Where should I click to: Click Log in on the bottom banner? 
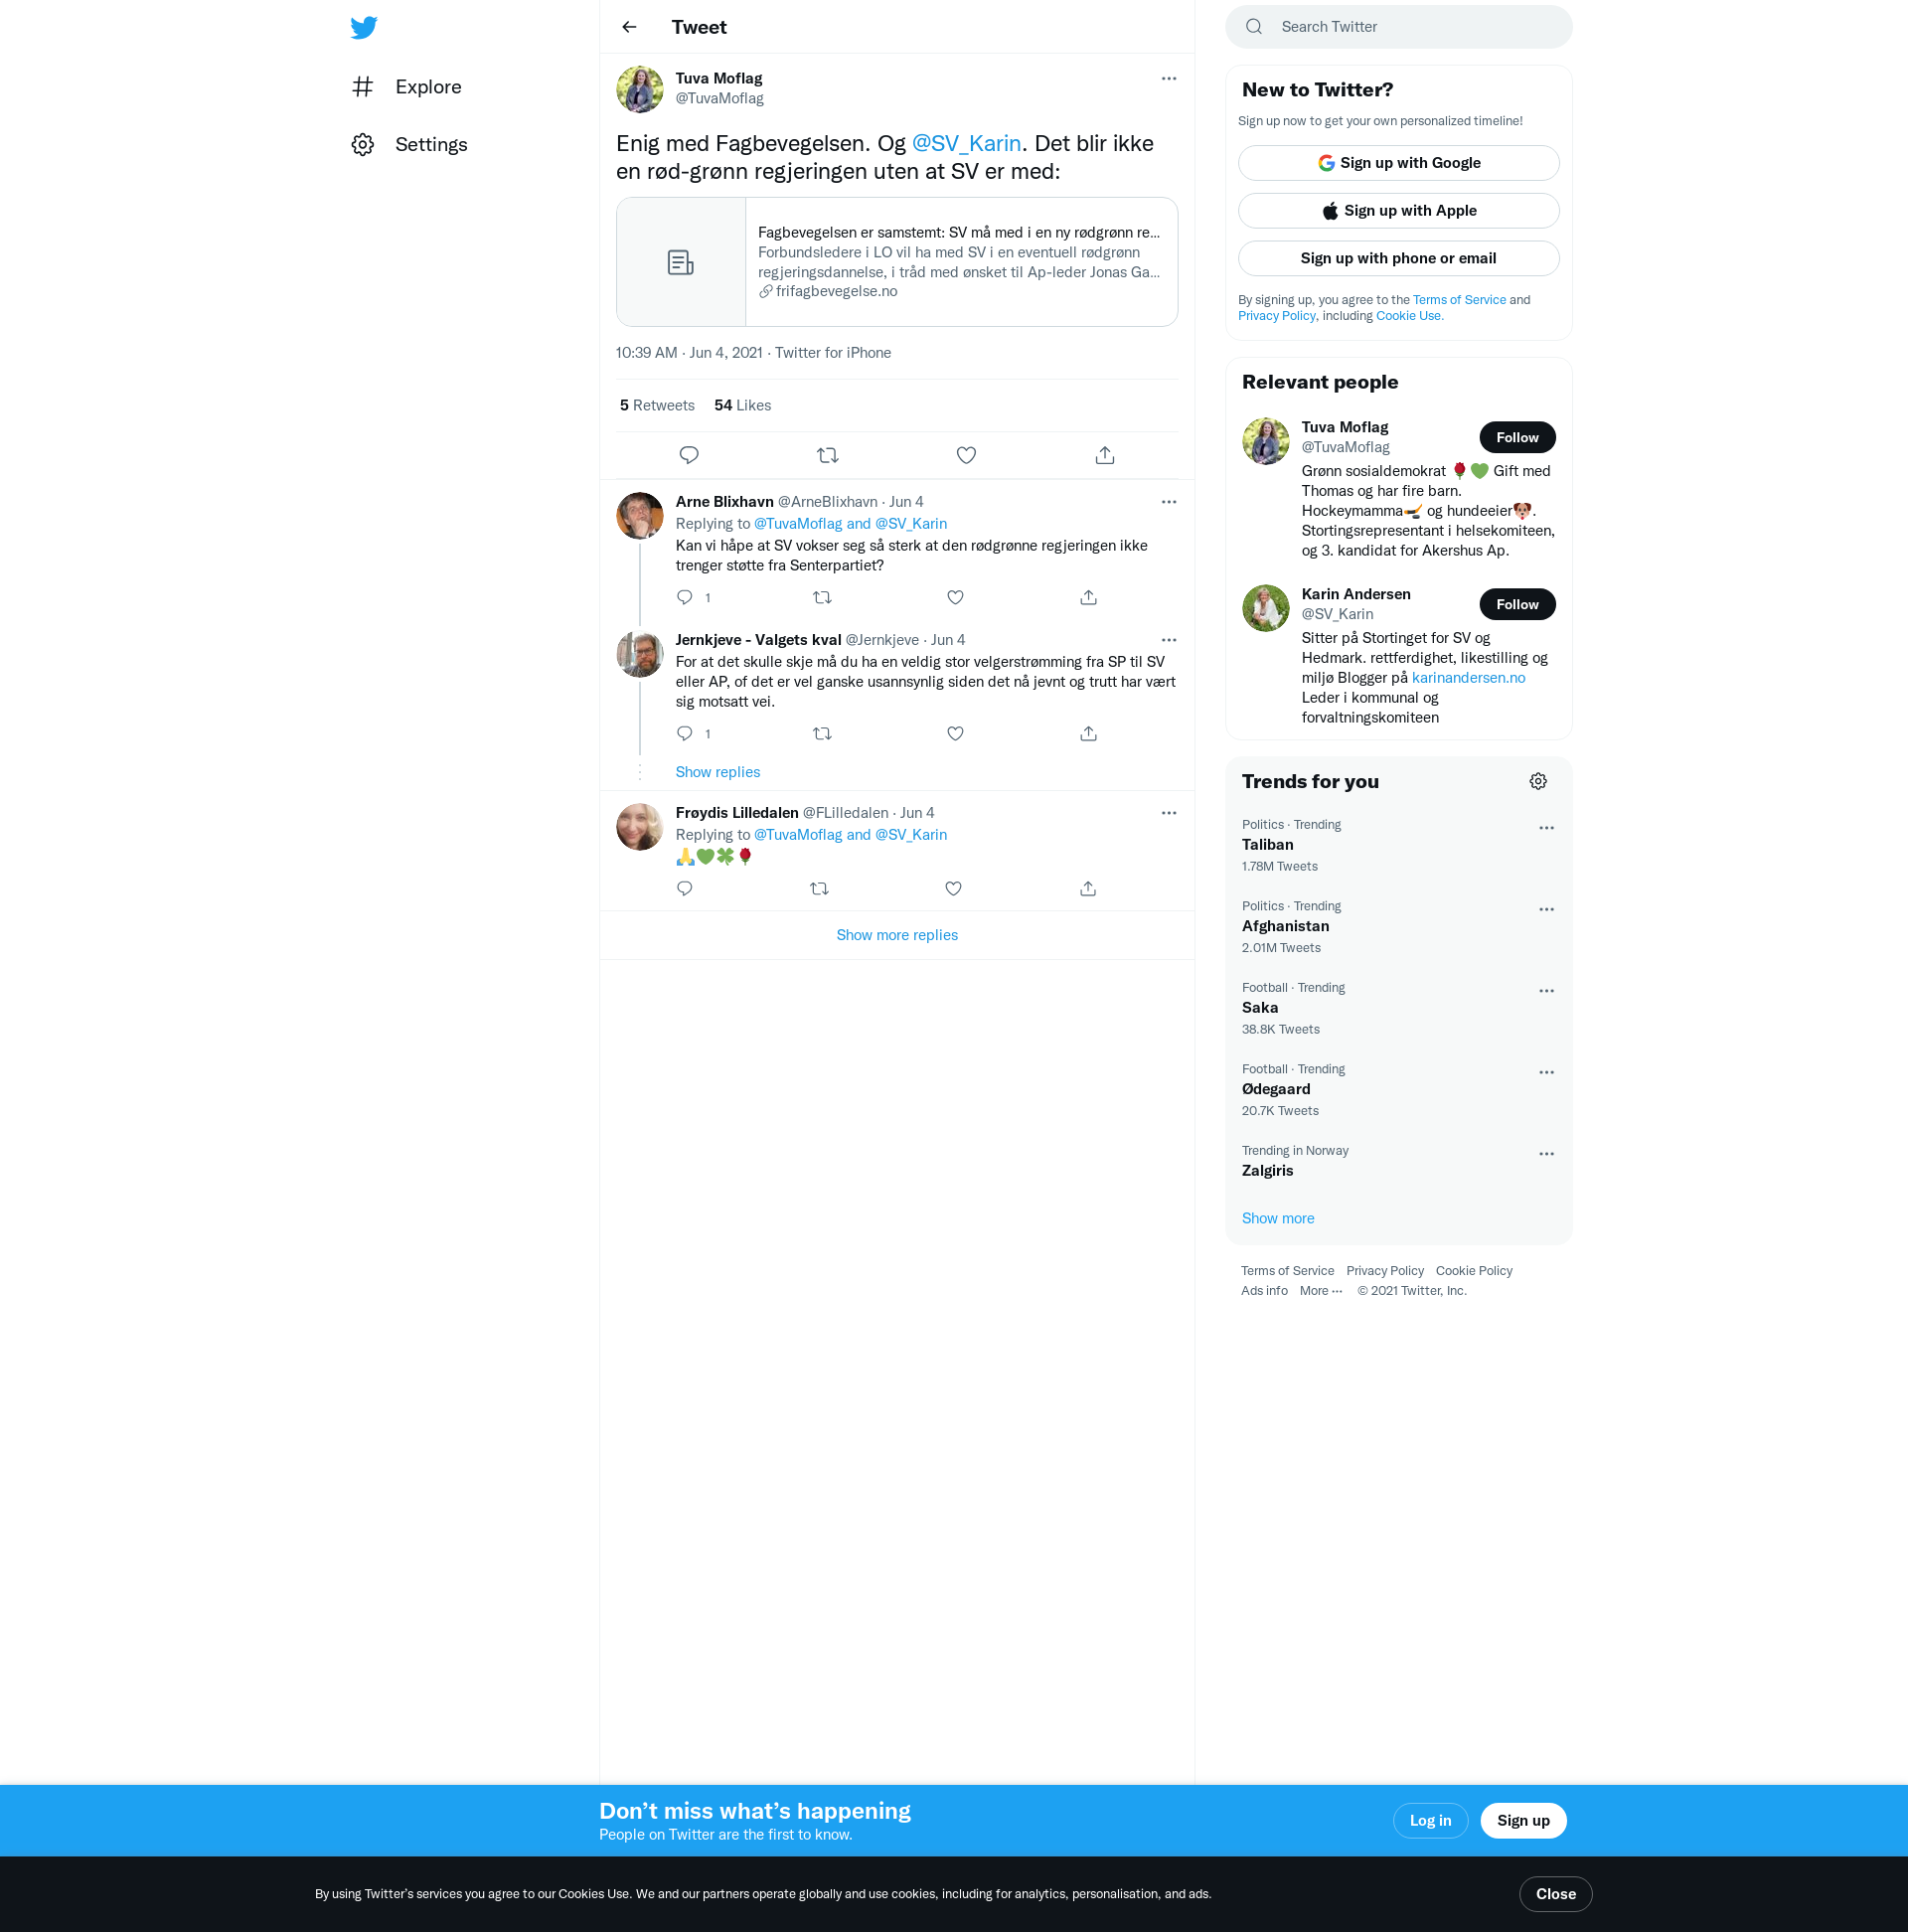[x=1430, y=1821]
